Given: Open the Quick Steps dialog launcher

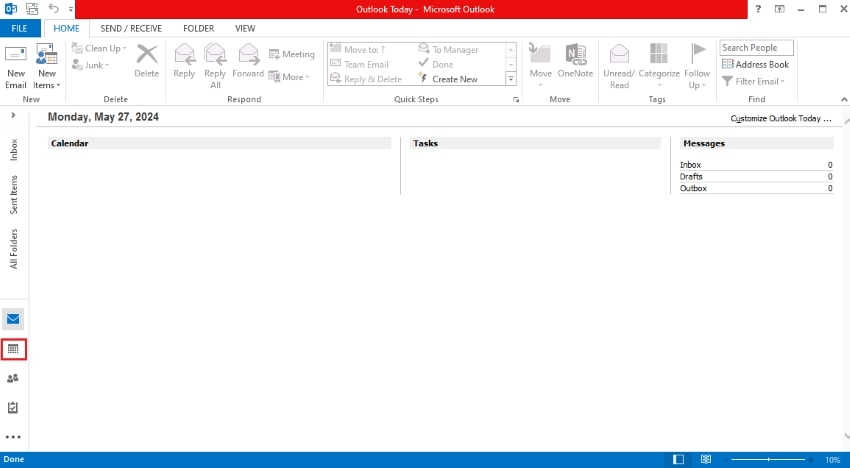Looking at the screenshot, I should click(x=516, y=100).
